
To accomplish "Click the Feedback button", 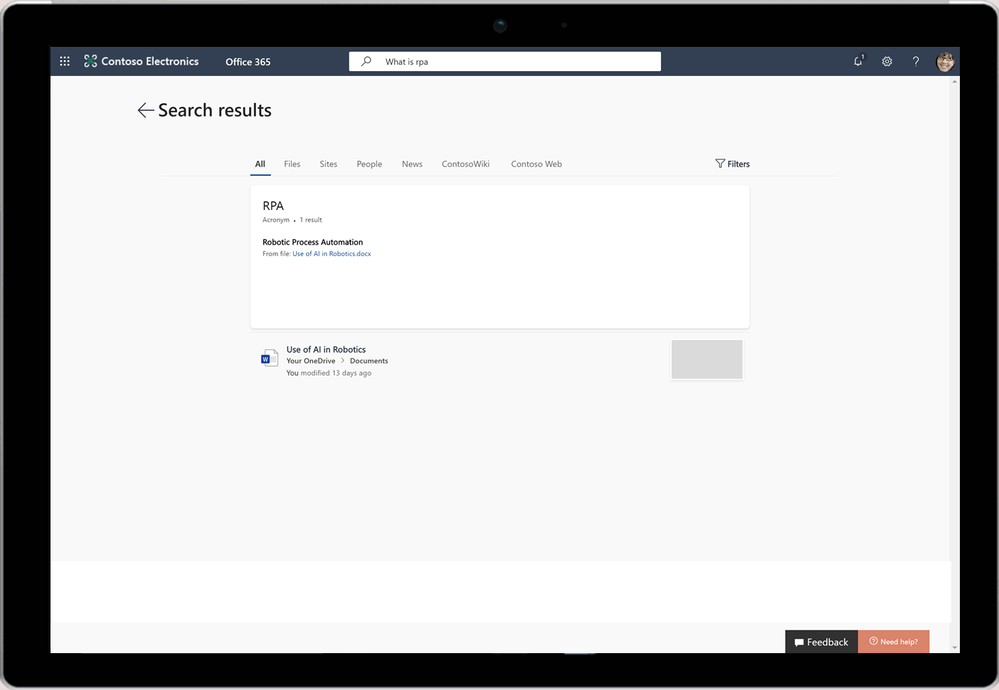I will pyautogui.click(x=821, y=642).
